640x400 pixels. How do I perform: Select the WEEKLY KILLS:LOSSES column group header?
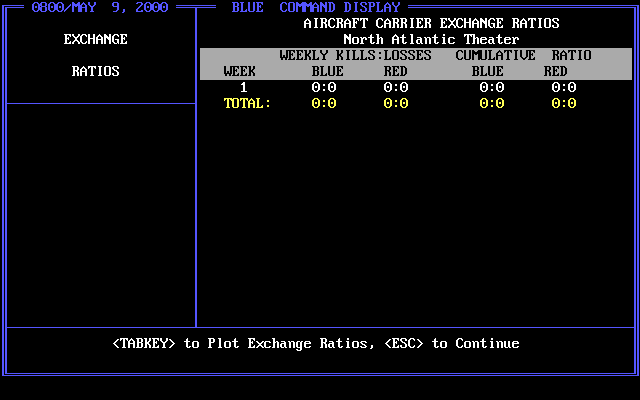point(356,56)
